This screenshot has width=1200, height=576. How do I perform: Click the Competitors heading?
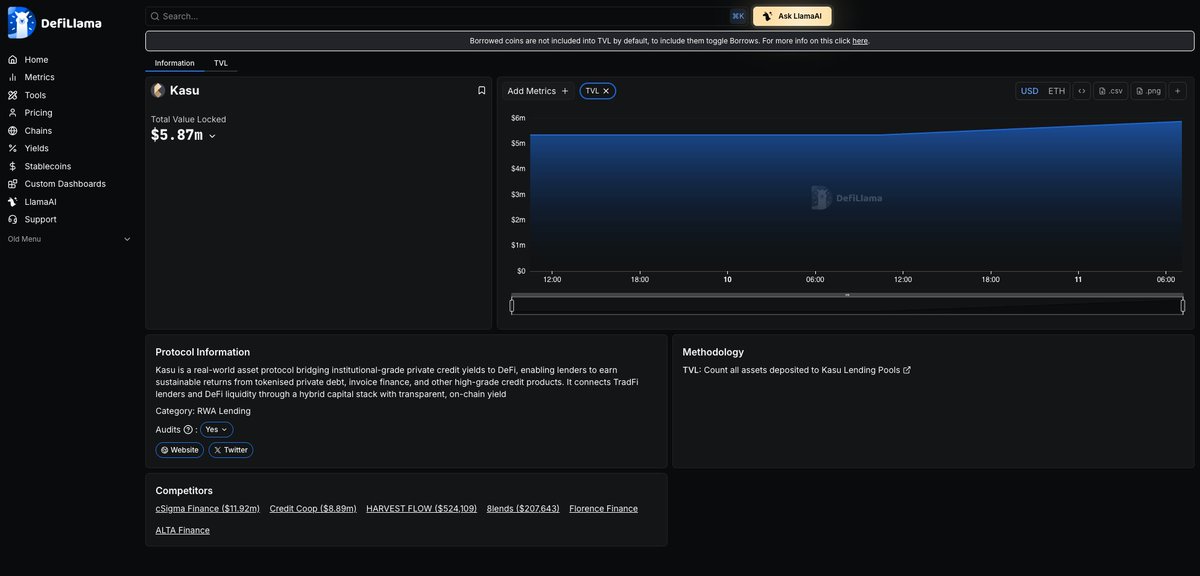(184, 491)
